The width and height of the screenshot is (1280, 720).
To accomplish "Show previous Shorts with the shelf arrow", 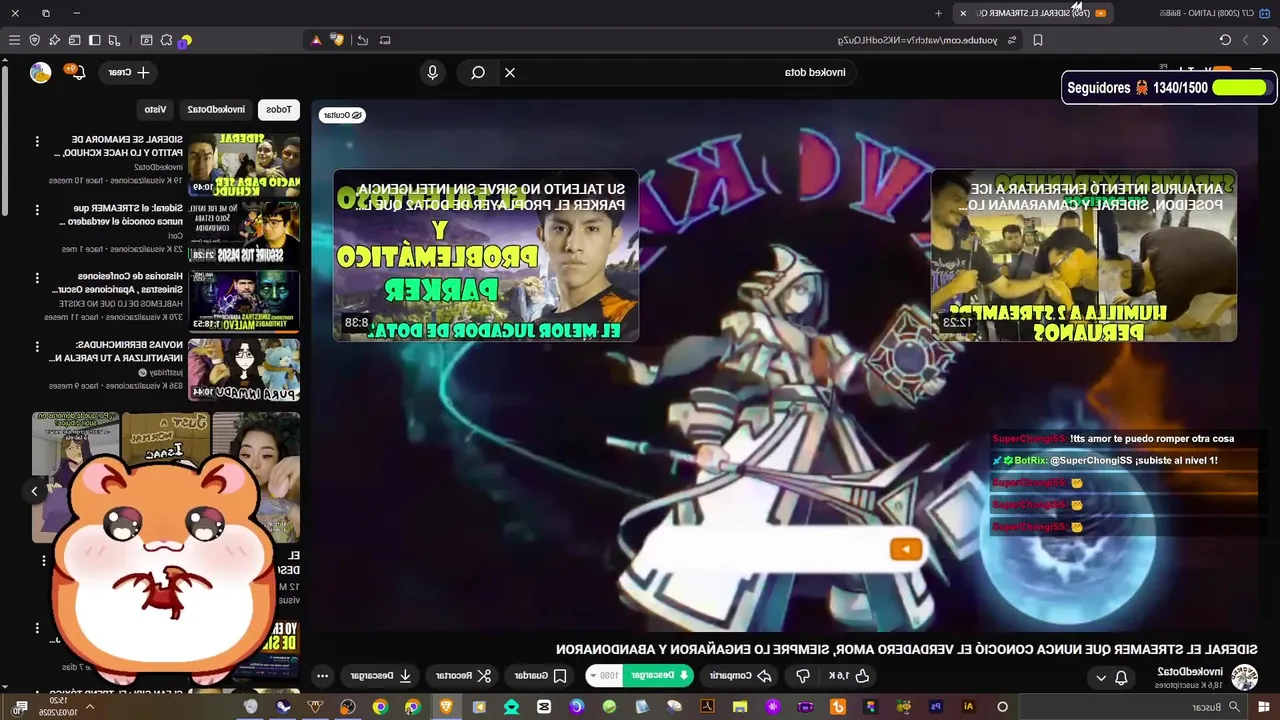I will (34, 491).
